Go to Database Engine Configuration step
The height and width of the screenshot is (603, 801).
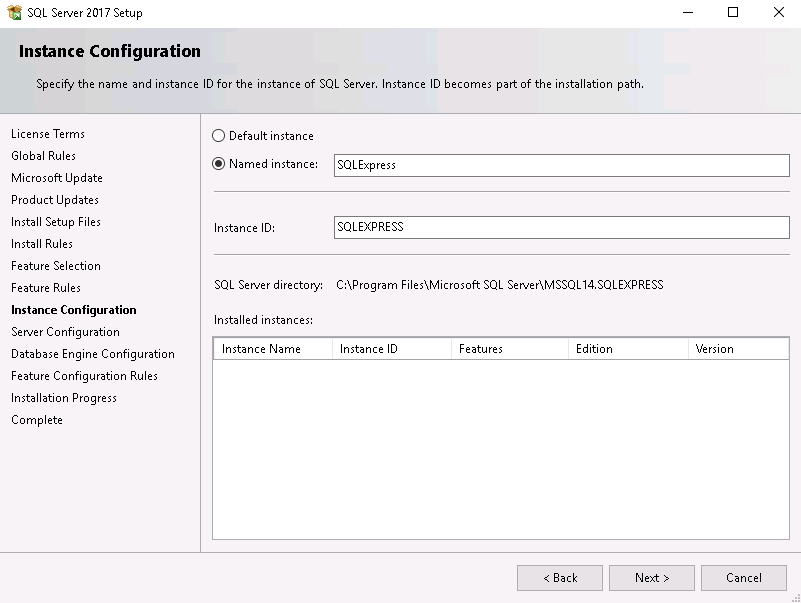[93, 354]
